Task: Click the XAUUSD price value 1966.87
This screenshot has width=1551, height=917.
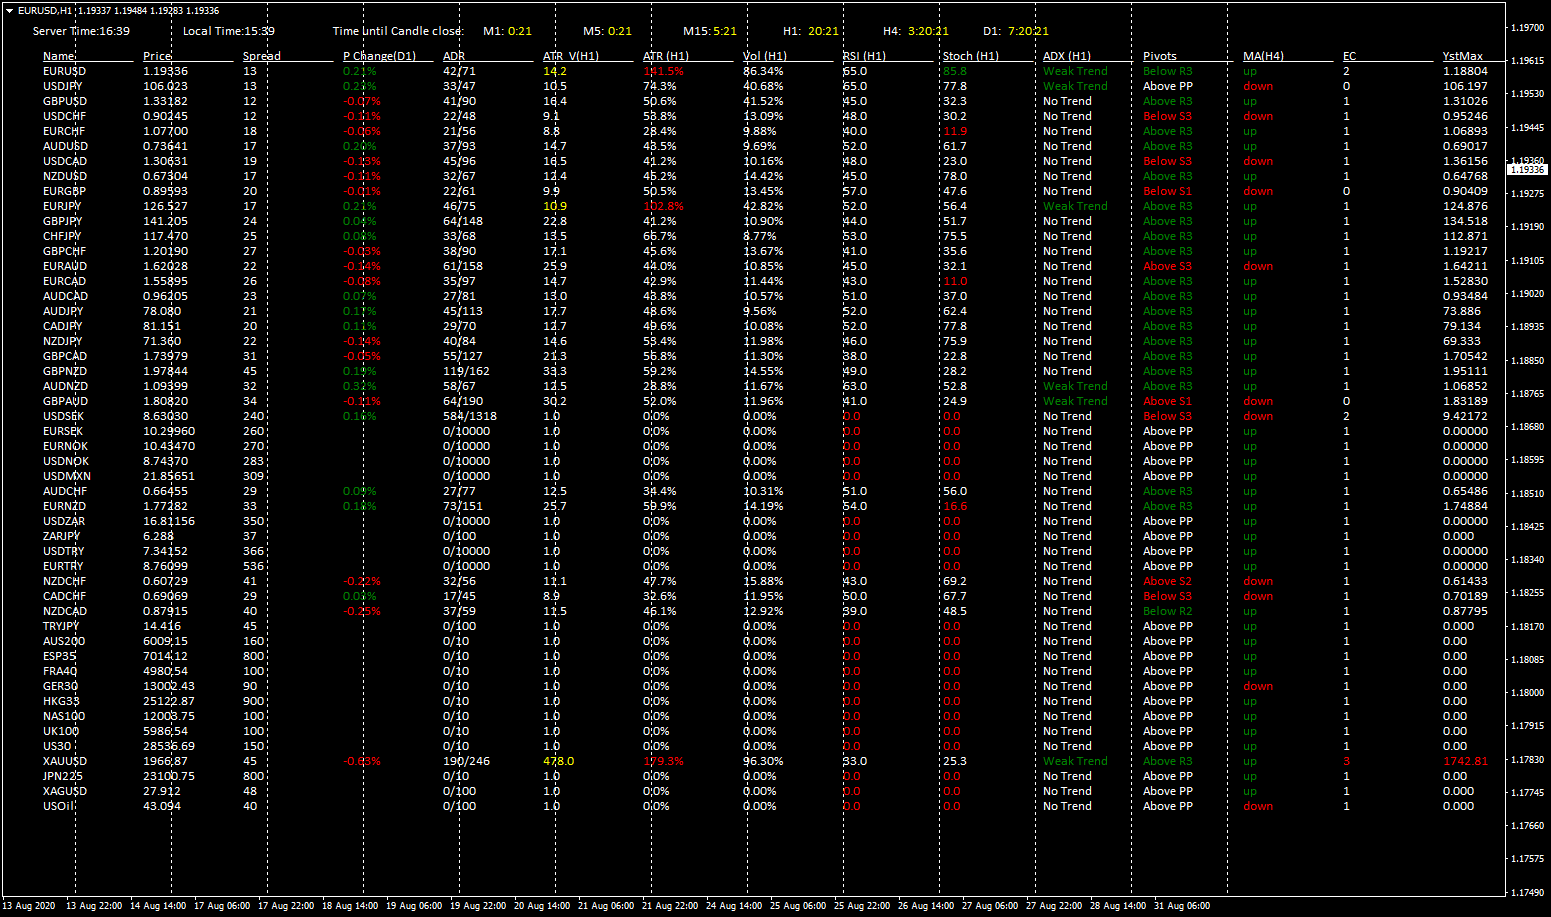Action: [165, 761]
